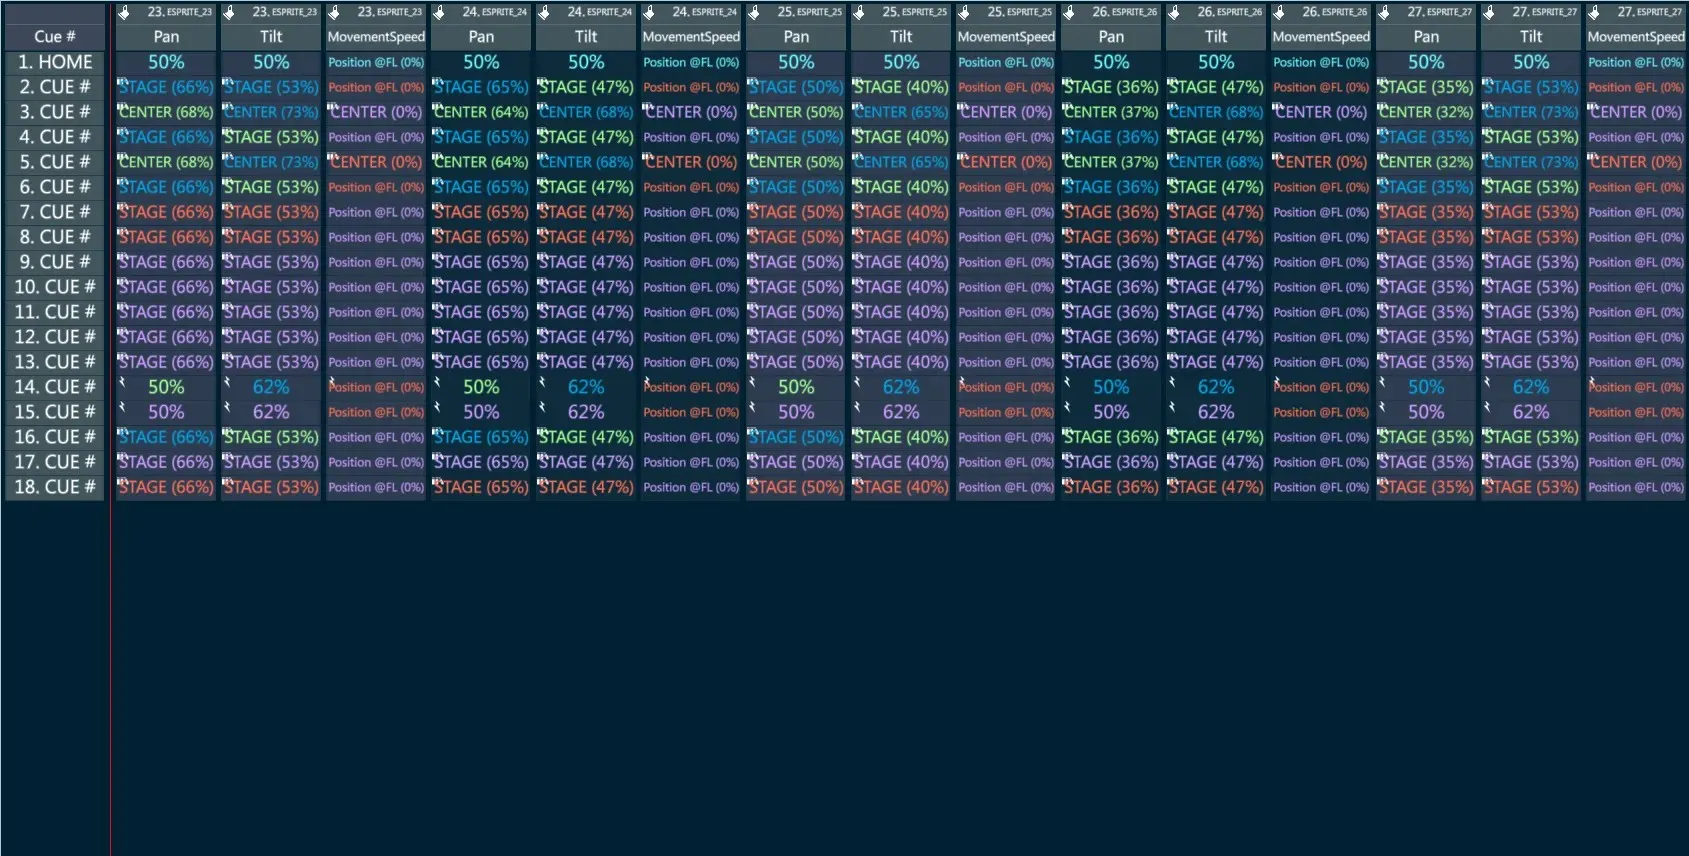Select the 9. CUE # row label
Image resolution: width=1689 pixels, height=856 pixels.
pos(55,262)
